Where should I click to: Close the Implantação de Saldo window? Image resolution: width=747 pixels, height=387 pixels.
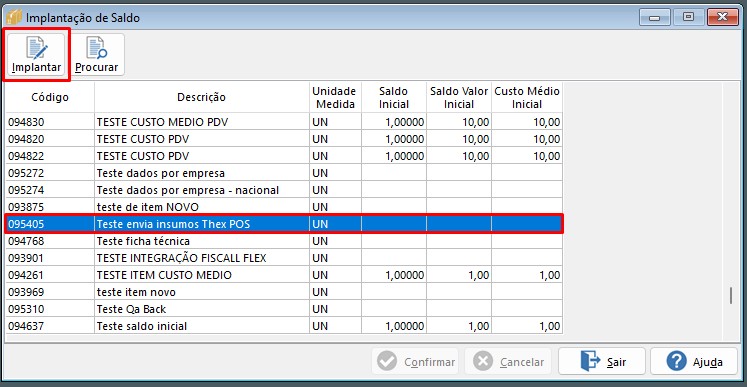723,17
